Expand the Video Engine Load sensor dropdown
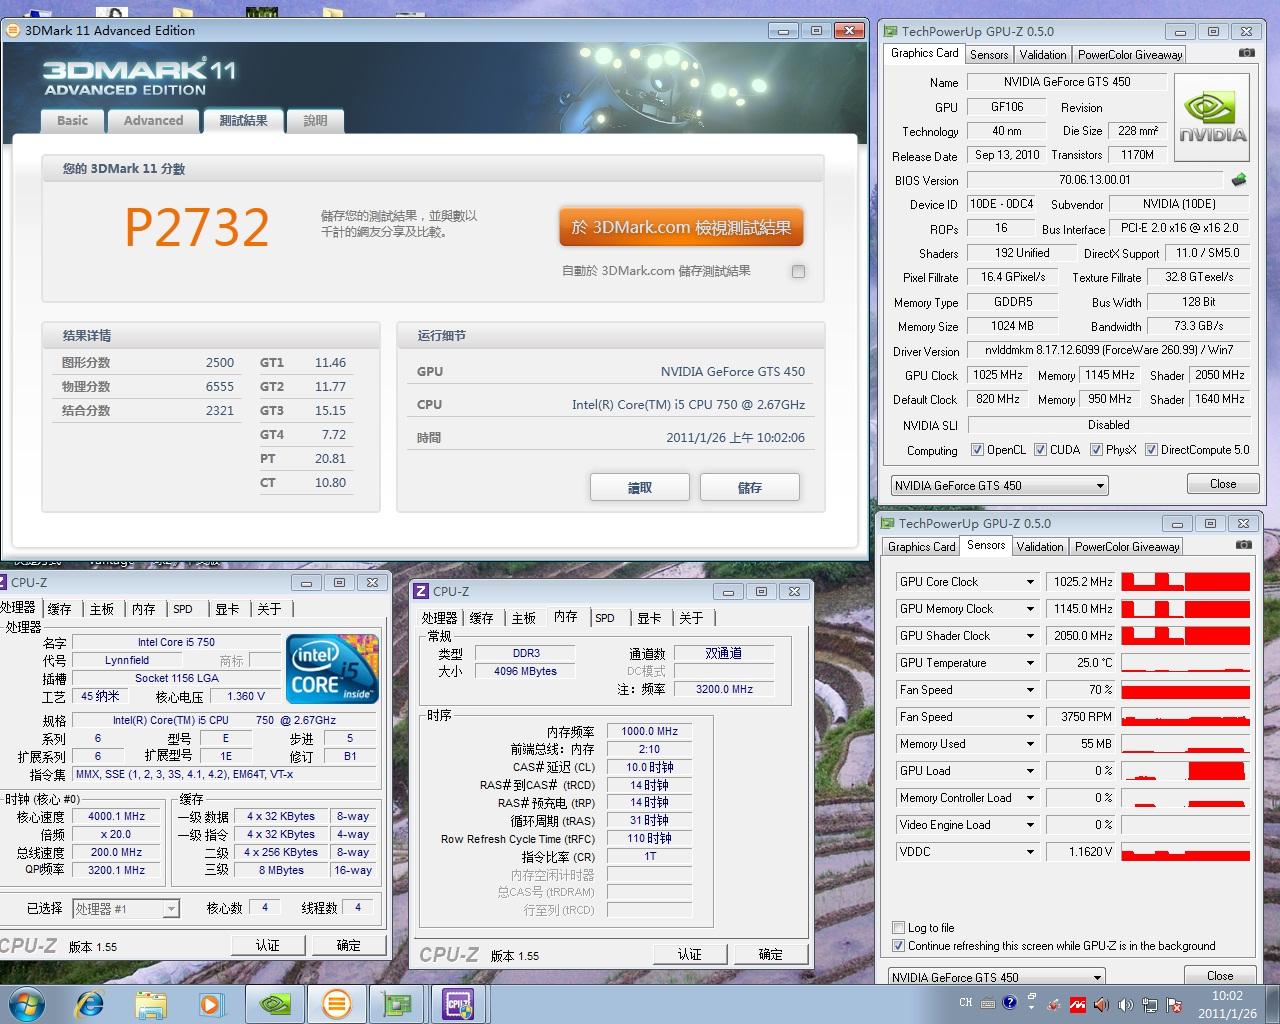Viewport: 1280px width, 1024px height. click(1030, 825)
